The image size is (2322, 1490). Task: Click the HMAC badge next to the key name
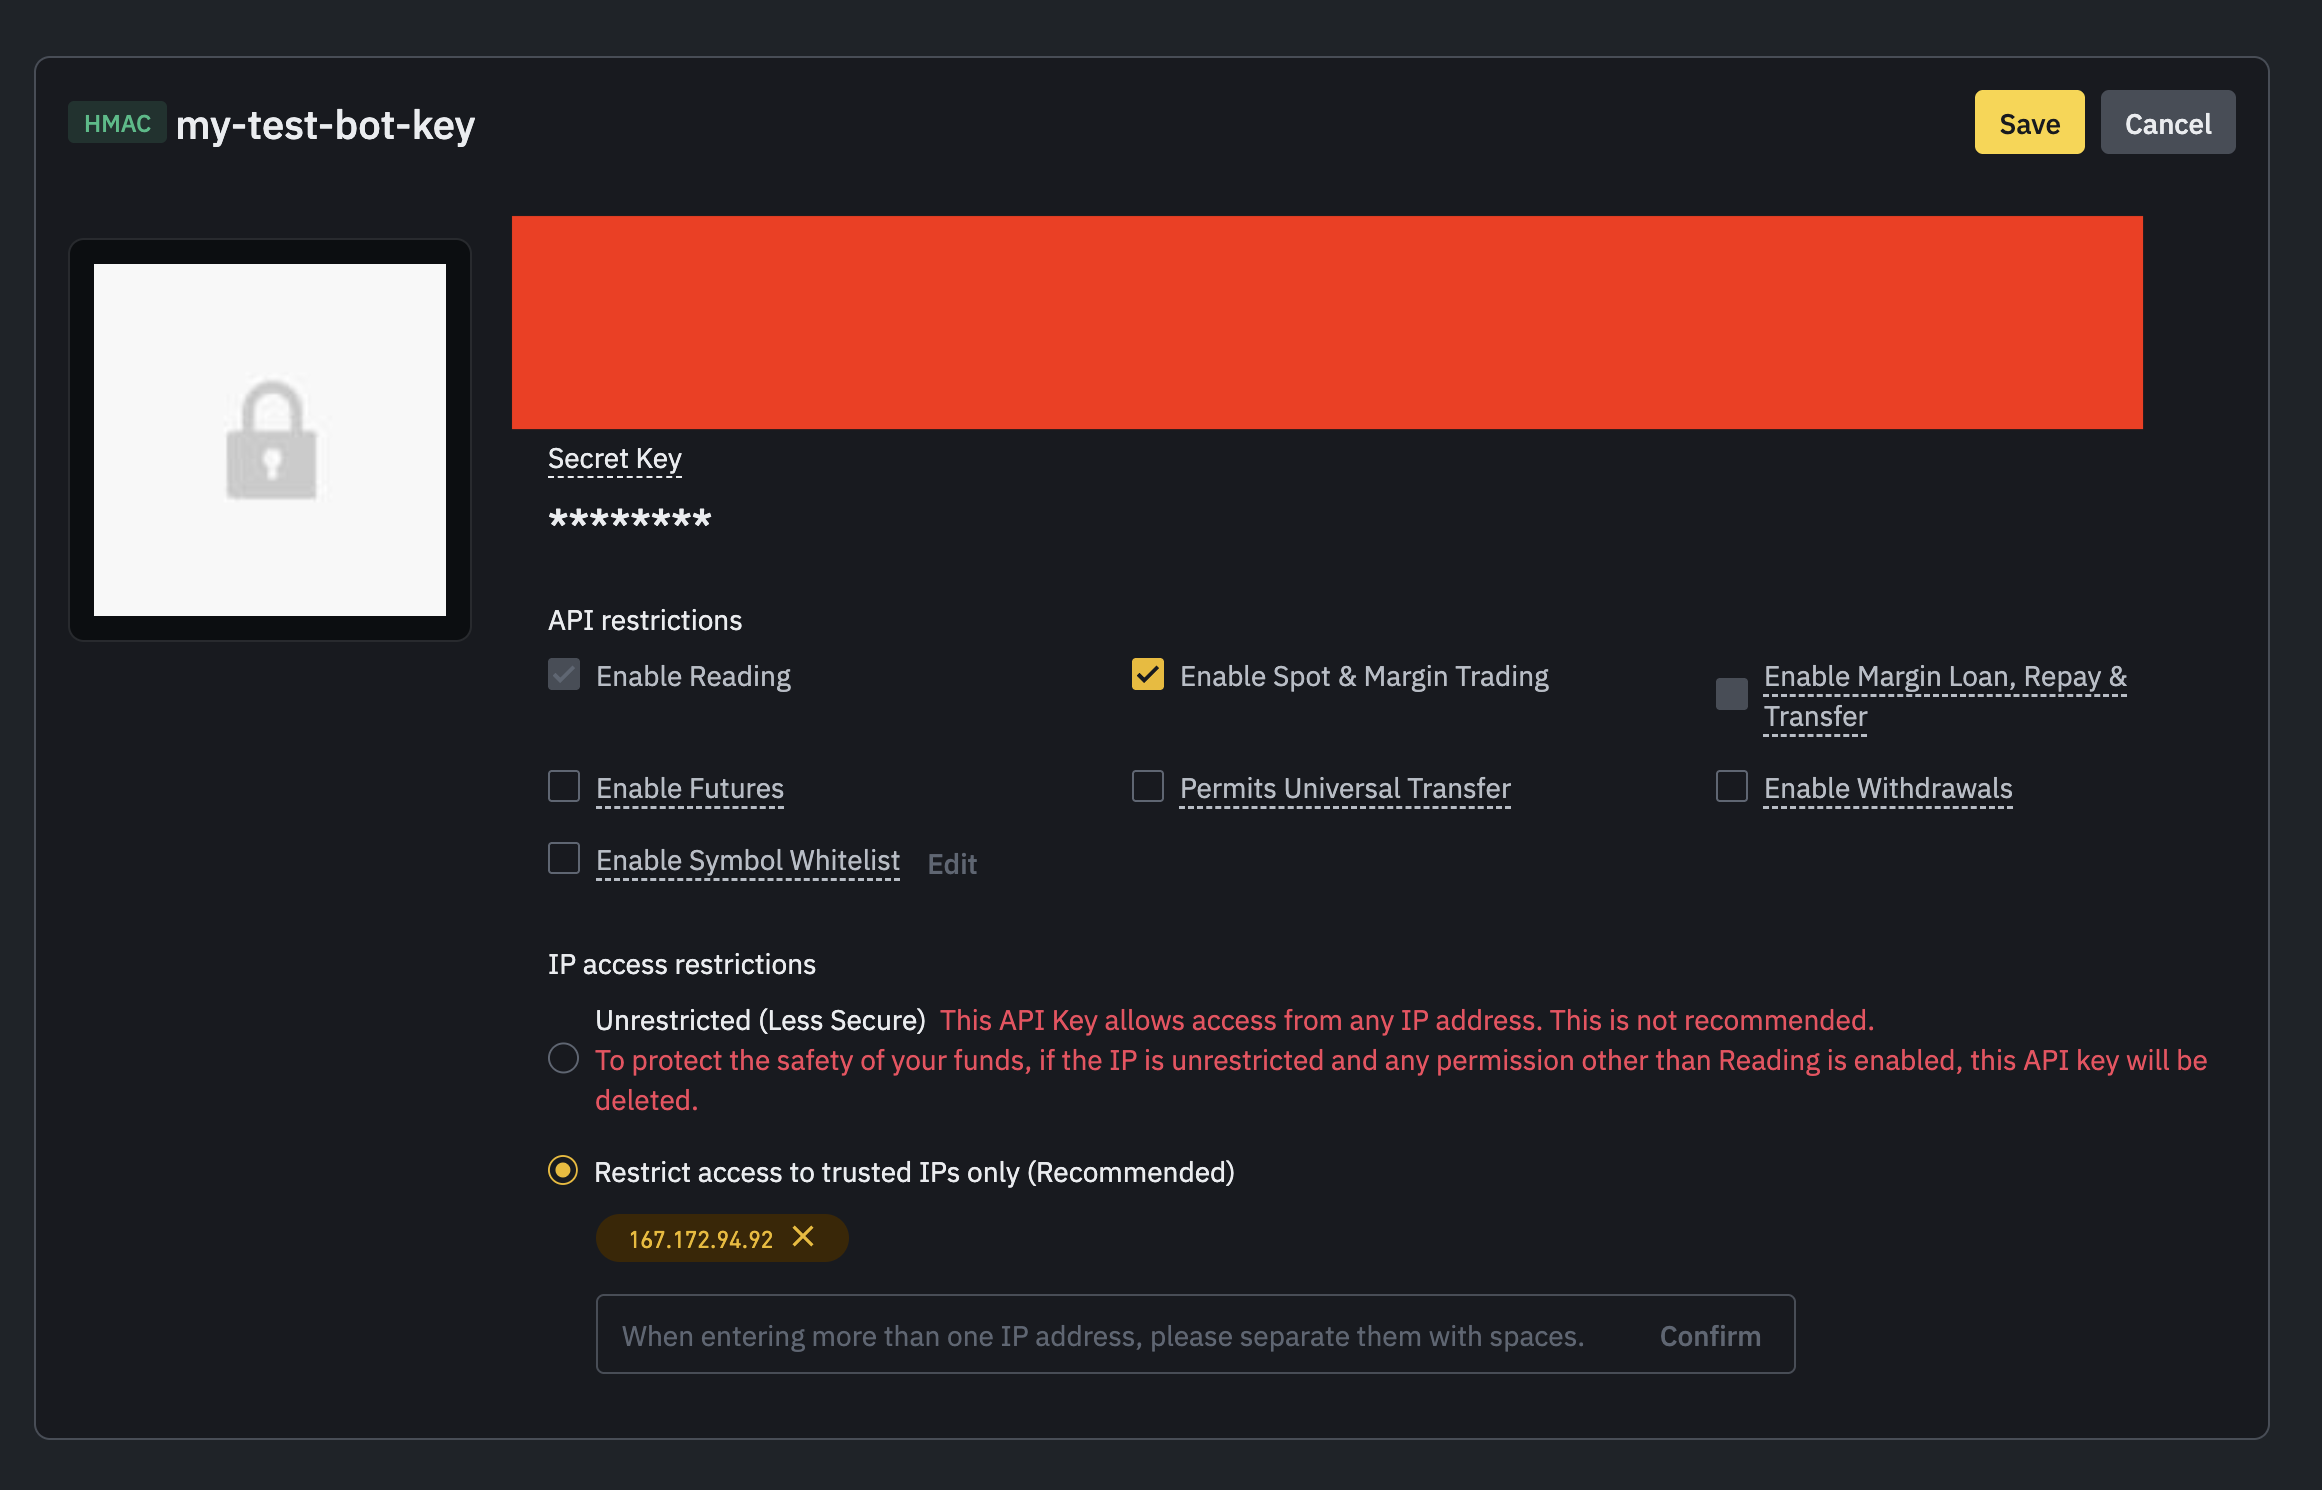click(x=117, y=122)
